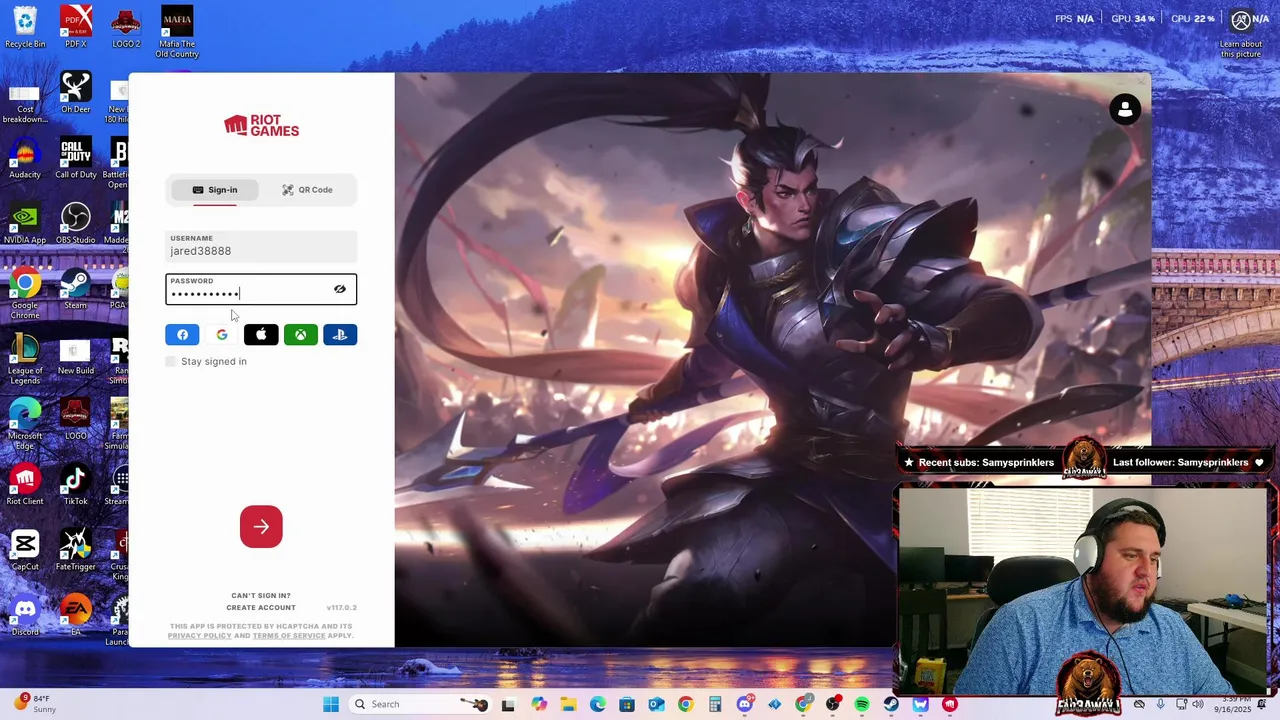Open the taskbar clock and date
Viewport: 1280px width, 720px height.
1232,704
